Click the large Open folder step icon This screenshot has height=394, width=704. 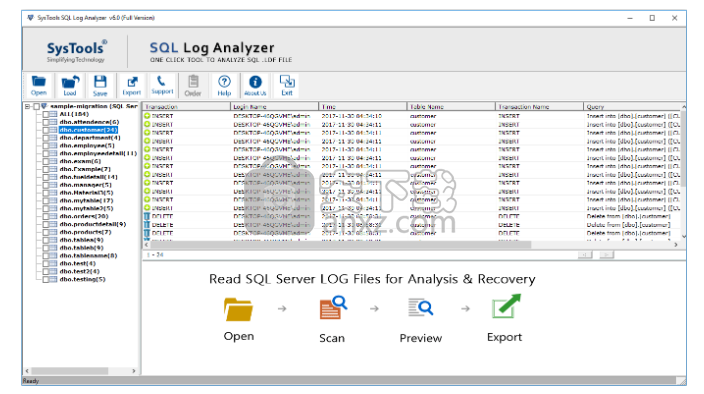(238, 309)
